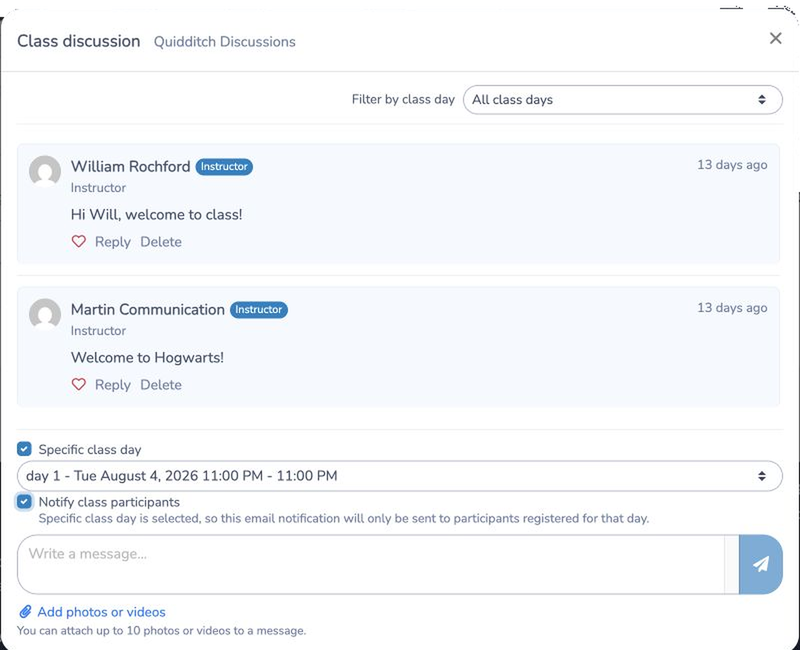Click the Quidditch Discussions subtitle
This screenshot has height=650, width=800.
224,41
